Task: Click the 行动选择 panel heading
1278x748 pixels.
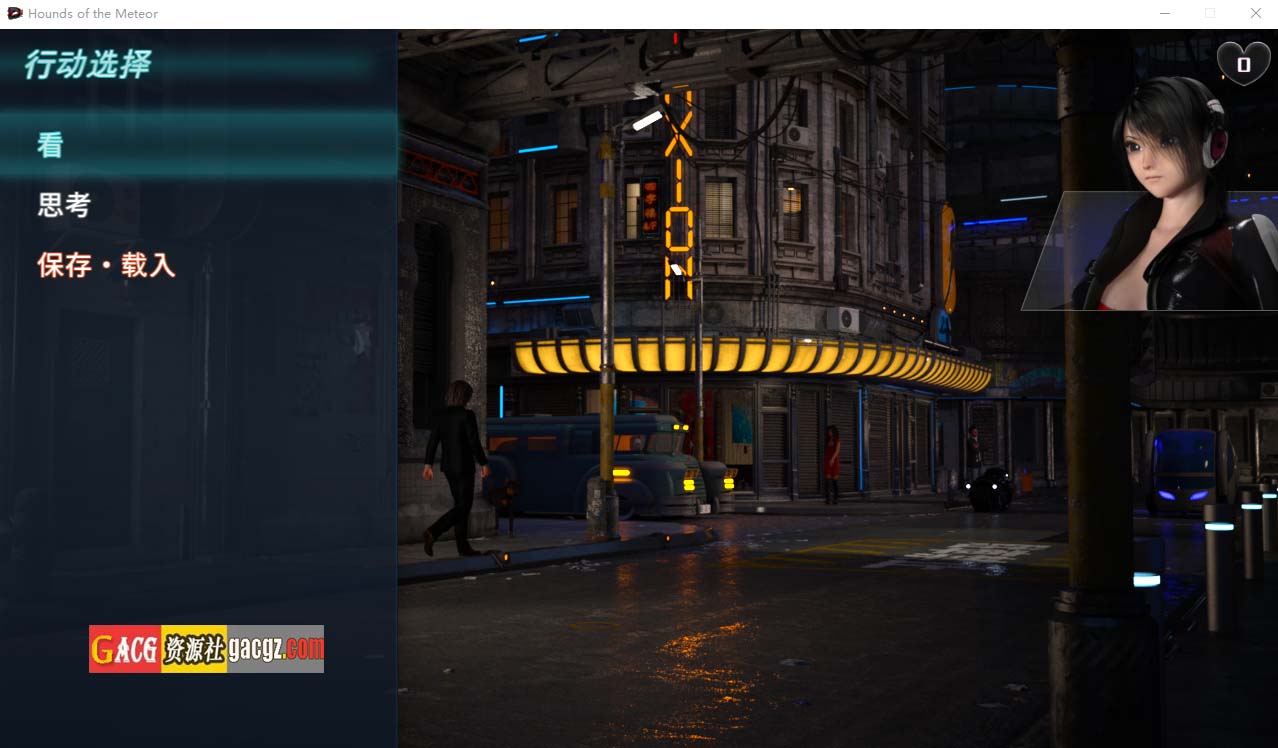Action: click(x=88, y=66)
